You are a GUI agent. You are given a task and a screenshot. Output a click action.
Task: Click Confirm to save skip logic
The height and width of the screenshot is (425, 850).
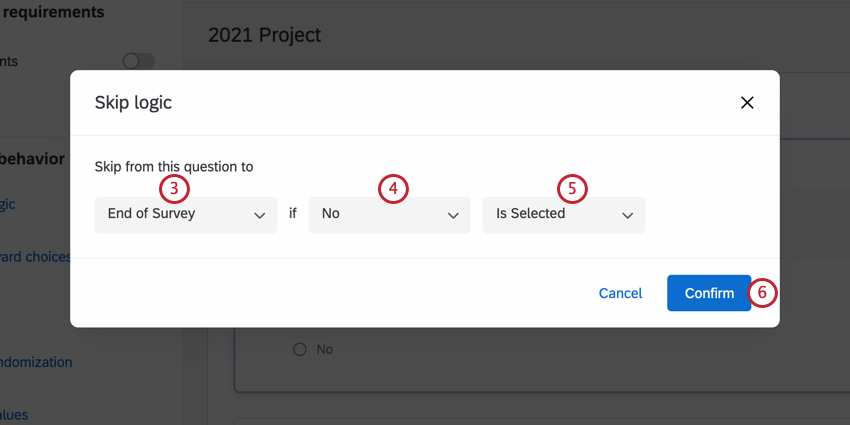[x=709, y=293]
